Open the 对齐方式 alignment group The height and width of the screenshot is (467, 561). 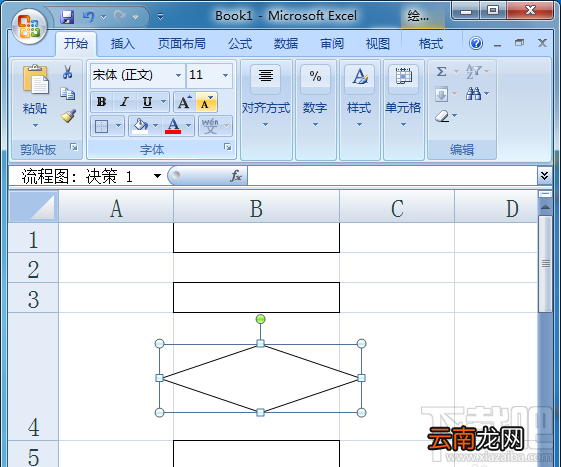click(266, 110)
